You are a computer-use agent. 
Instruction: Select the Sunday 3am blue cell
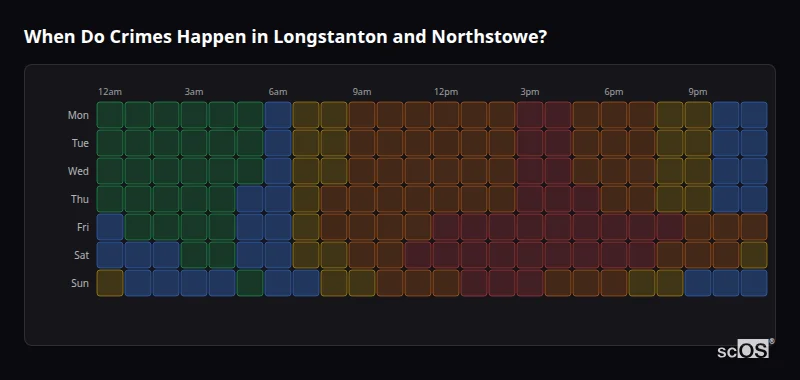tap(194, 283)
